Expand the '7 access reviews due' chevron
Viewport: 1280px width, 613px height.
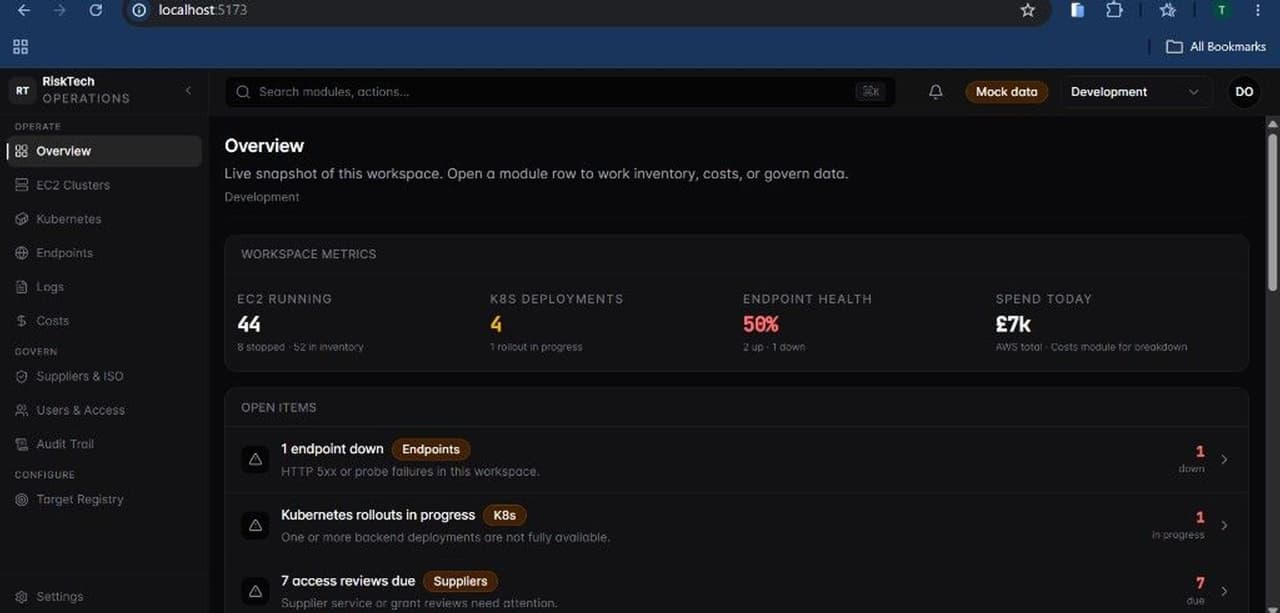[1224, 591]
